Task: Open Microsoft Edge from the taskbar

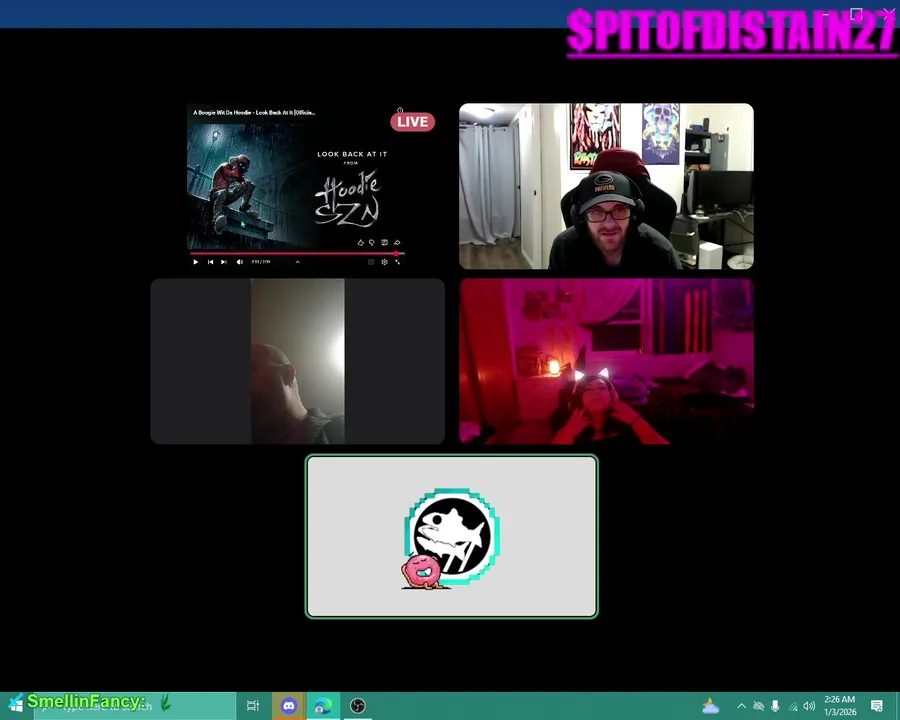Action: coord(323,706)
